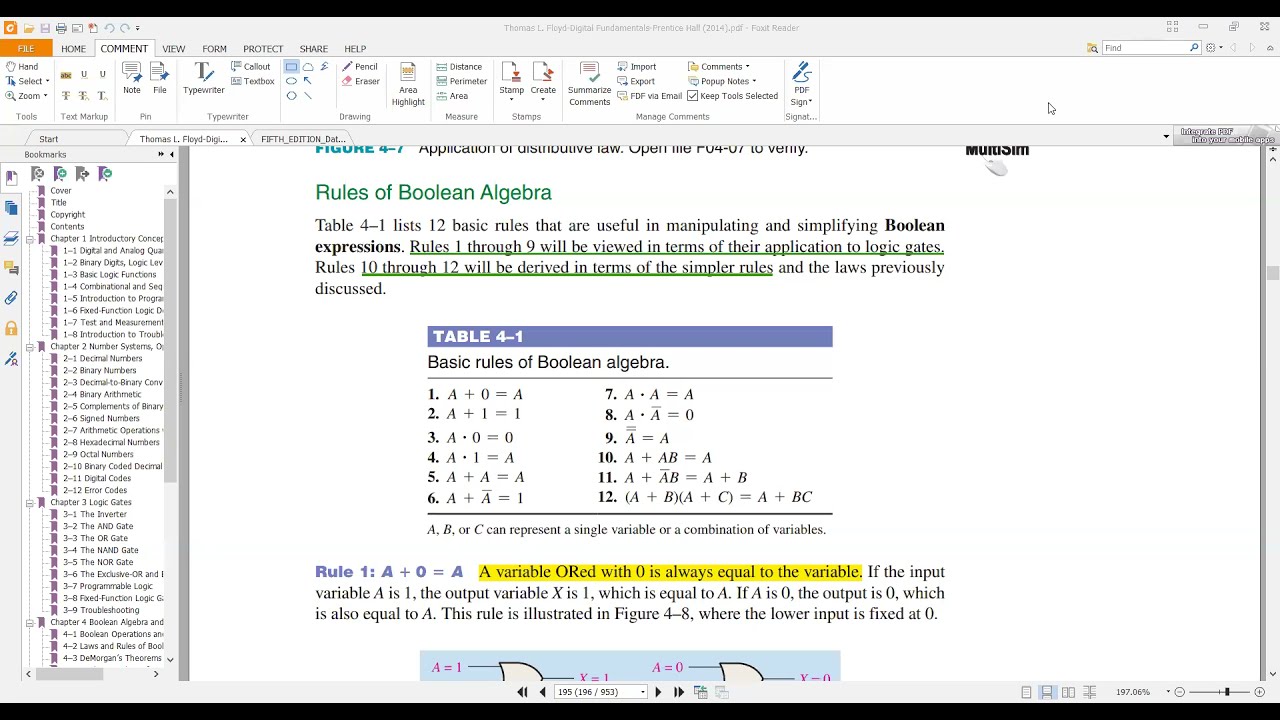Select the Eraser tool

(x=360, y=82)
